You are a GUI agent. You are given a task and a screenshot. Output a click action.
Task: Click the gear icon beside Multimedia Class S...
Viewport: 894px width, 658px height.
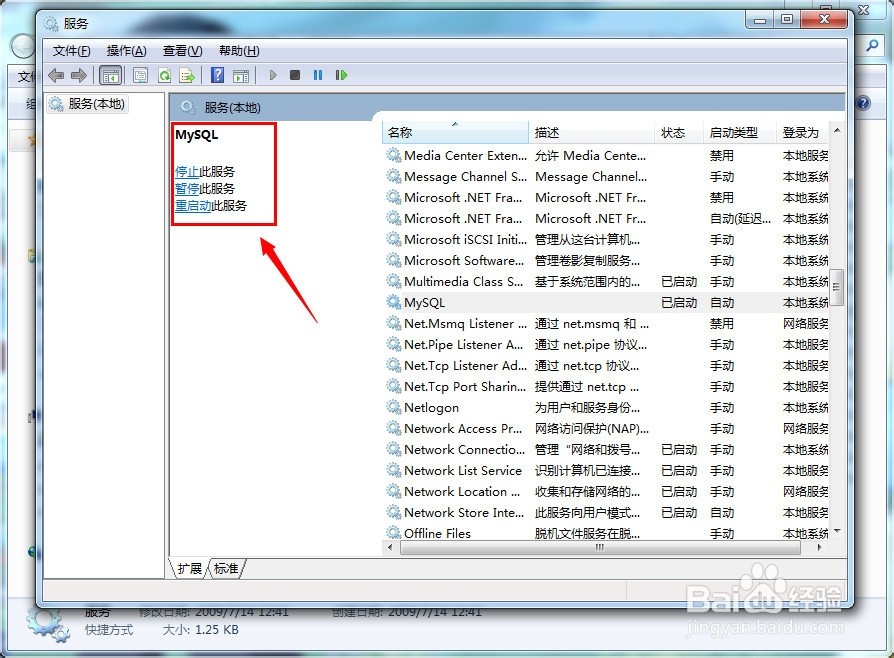tap(394, 281)
